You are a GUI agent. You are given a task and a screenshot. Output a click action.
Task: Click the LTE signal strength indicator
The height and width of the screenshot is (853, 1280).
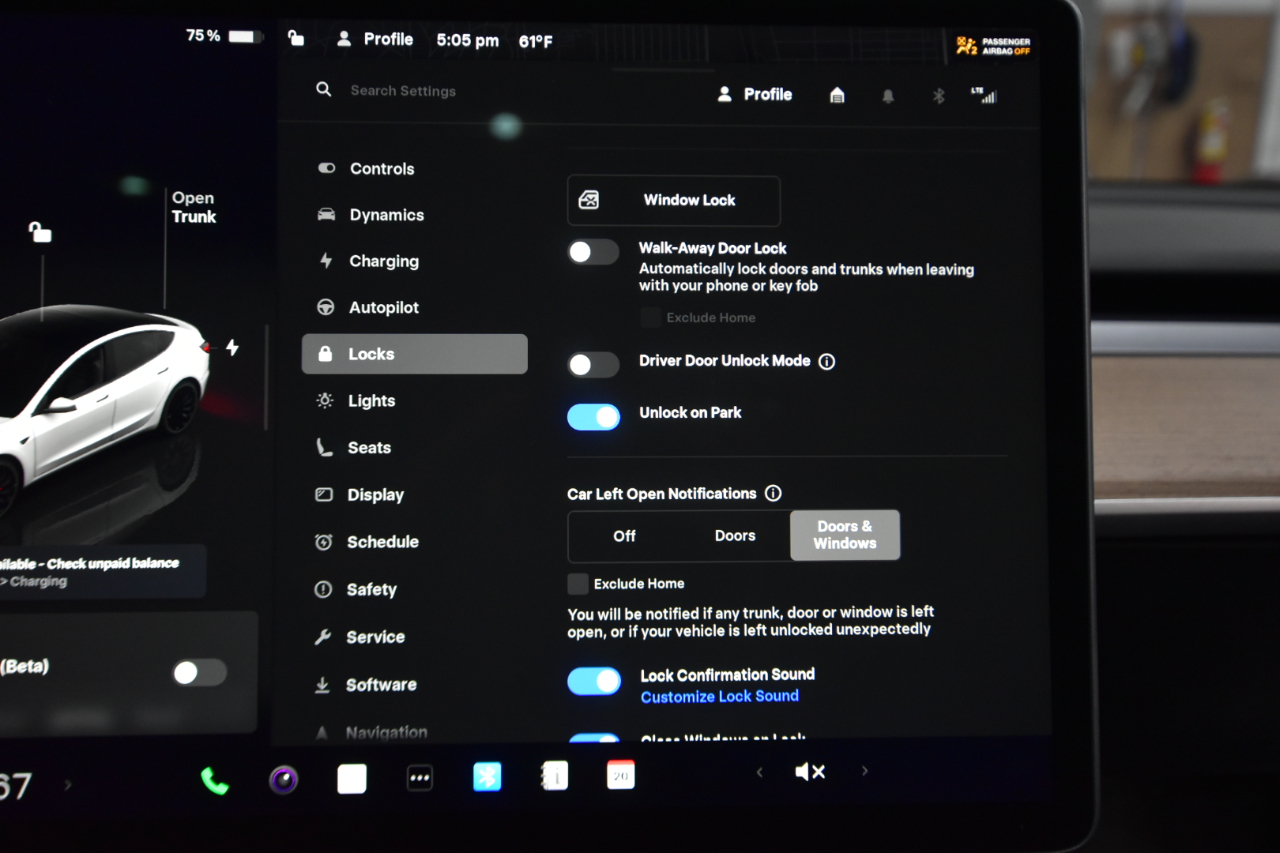(985, 95)
